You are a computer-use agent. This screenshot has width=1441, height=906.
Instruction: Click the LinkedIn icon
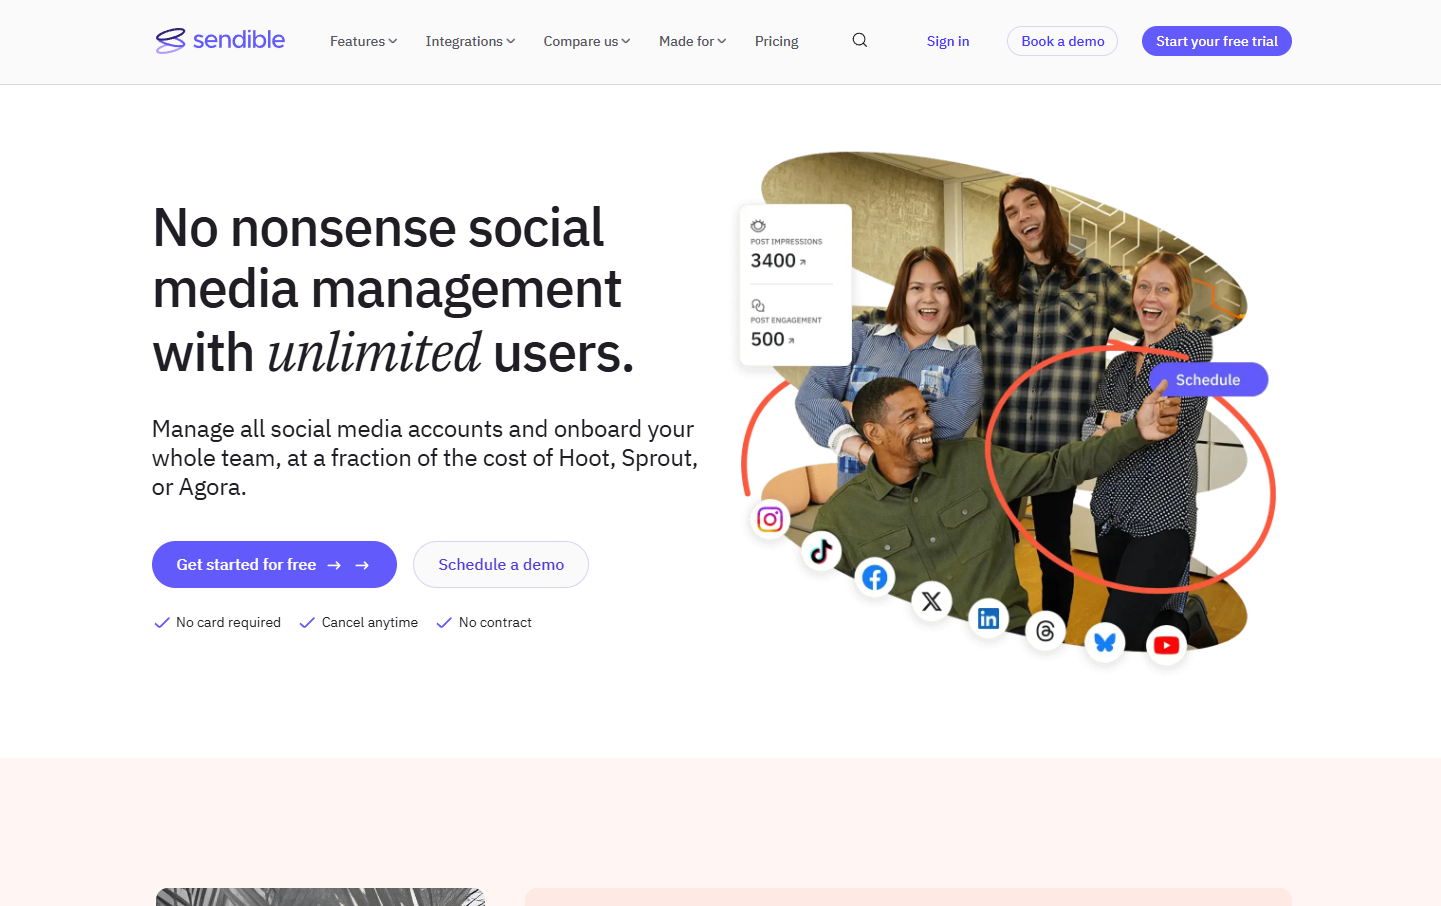(x=989, y=618)
